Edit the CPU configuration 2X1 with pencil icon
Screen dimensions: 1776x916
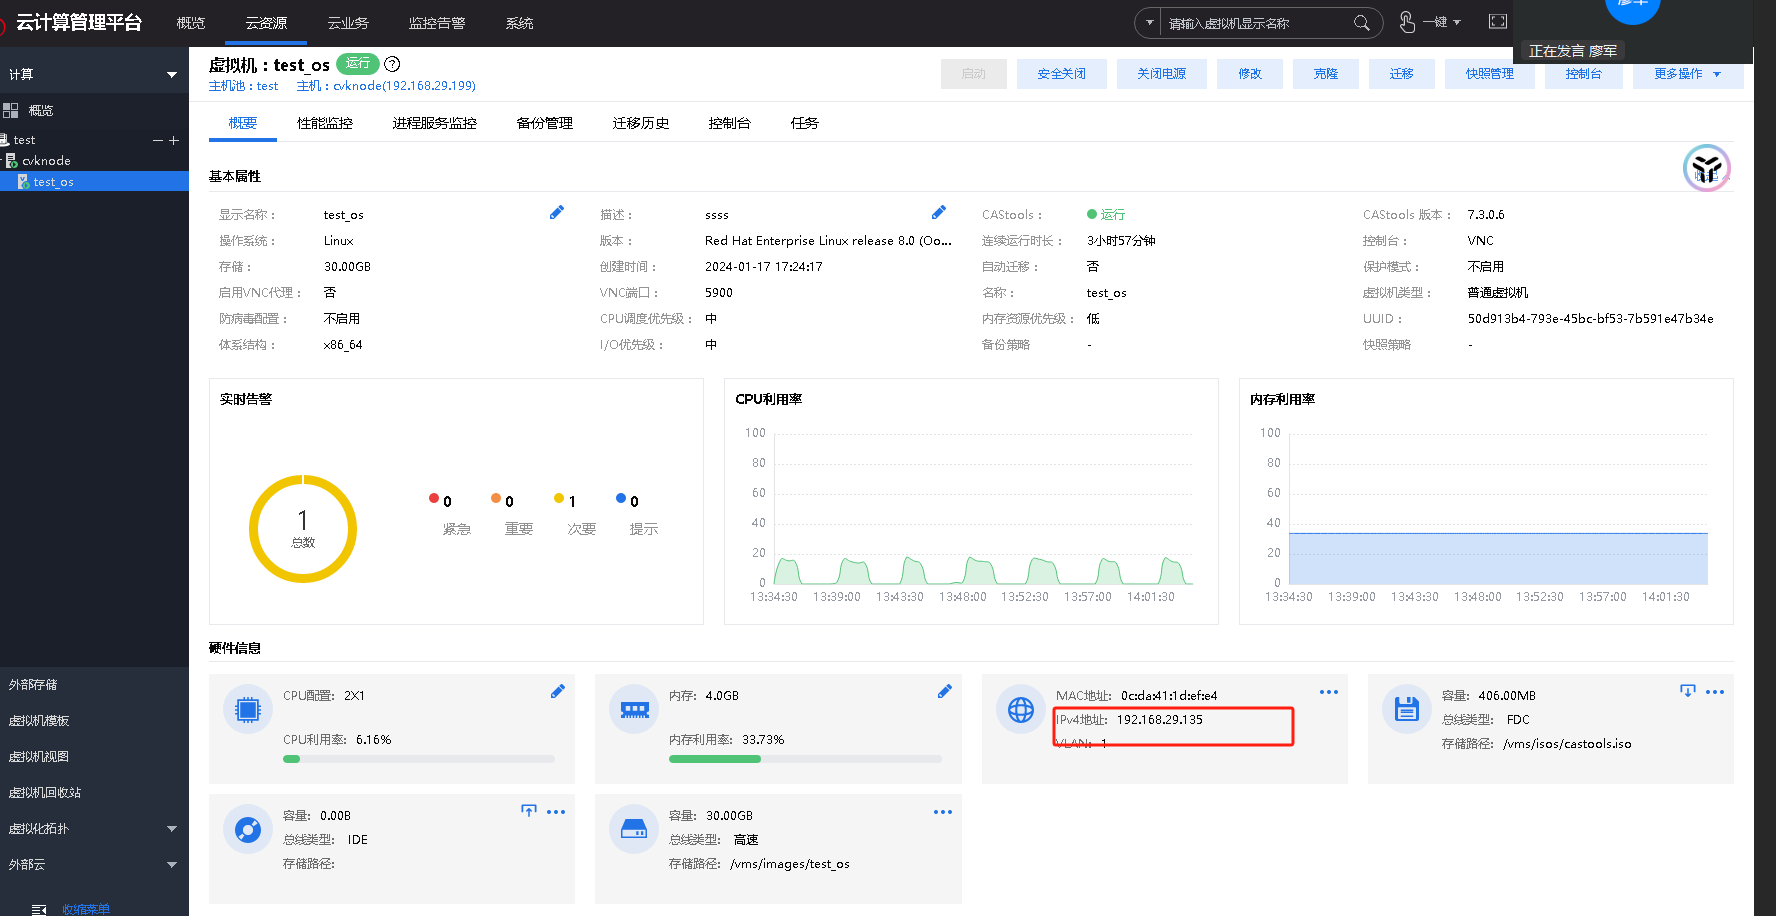[x=558, y=691]
